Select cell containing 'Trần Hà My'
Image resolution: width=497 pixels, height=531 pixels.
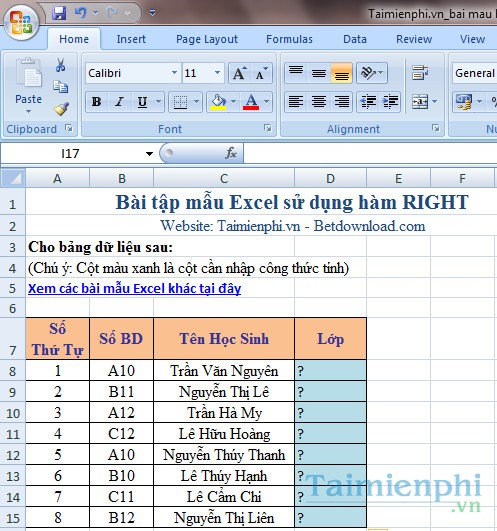point(224,413)
